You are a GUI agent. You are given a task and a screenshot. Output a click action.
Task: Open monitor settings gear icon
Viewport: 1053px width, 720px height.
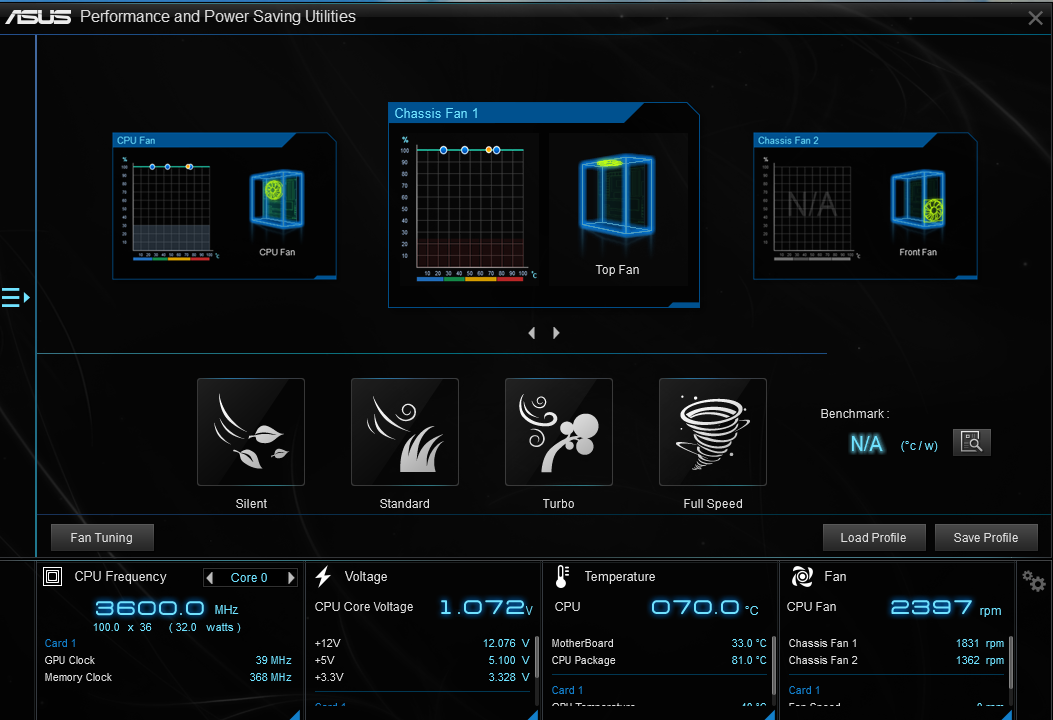[x=1034, y=581]
